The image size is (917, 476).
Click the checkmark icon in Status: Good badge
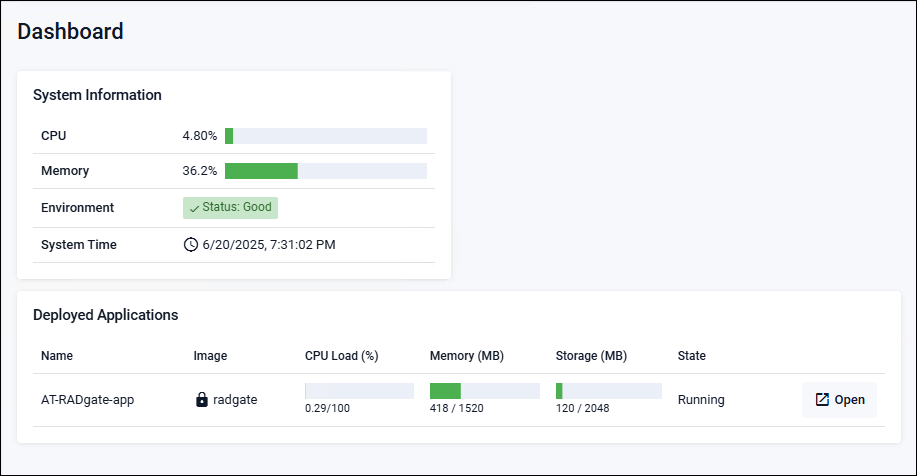pyautogui.click(x=194, y=208)
